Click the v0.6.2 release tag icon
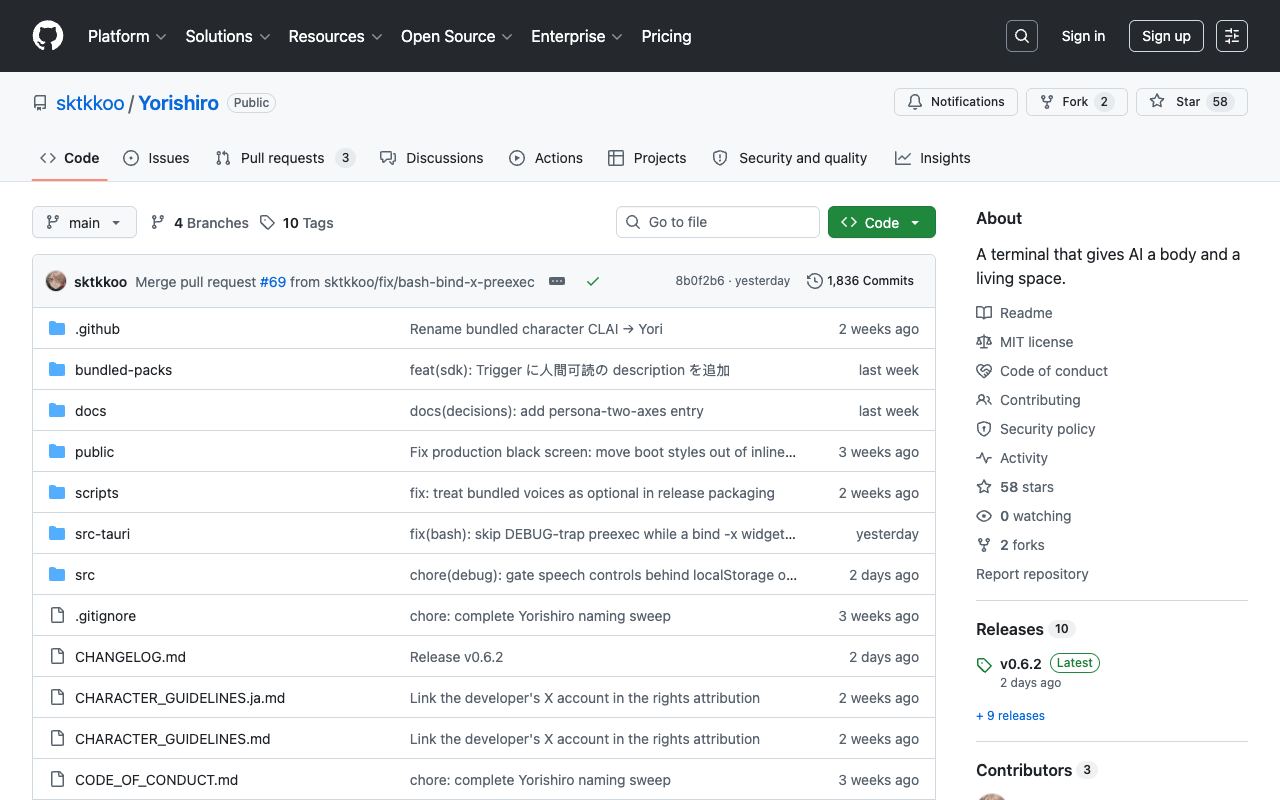The image size is (1280, 800). pos(984,665)
